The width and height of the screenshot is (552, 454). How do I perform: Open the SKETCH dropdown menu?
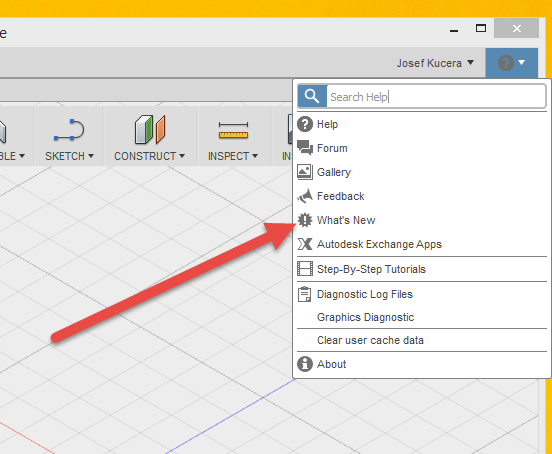click(69, 156)
